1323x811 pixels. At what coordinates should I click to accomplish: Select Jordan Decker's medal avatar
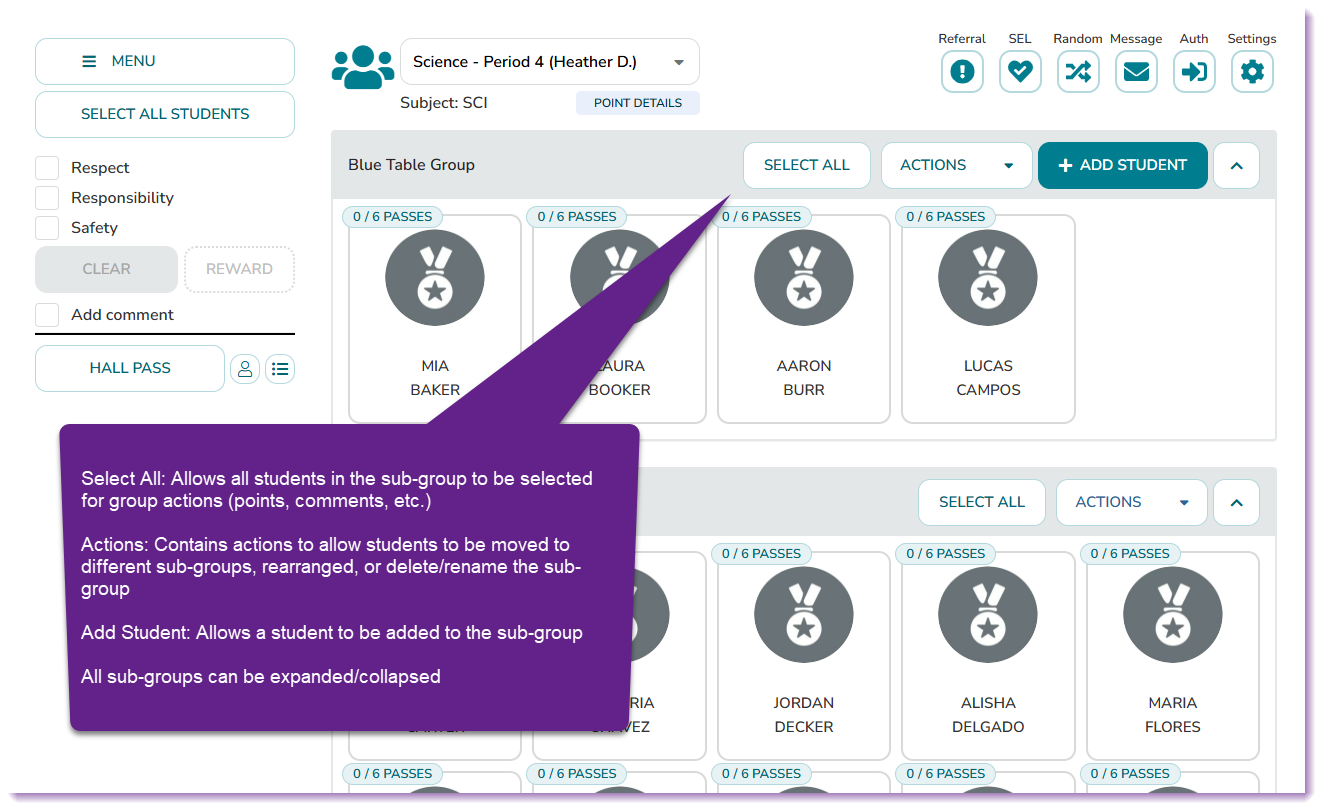[804, 615]
